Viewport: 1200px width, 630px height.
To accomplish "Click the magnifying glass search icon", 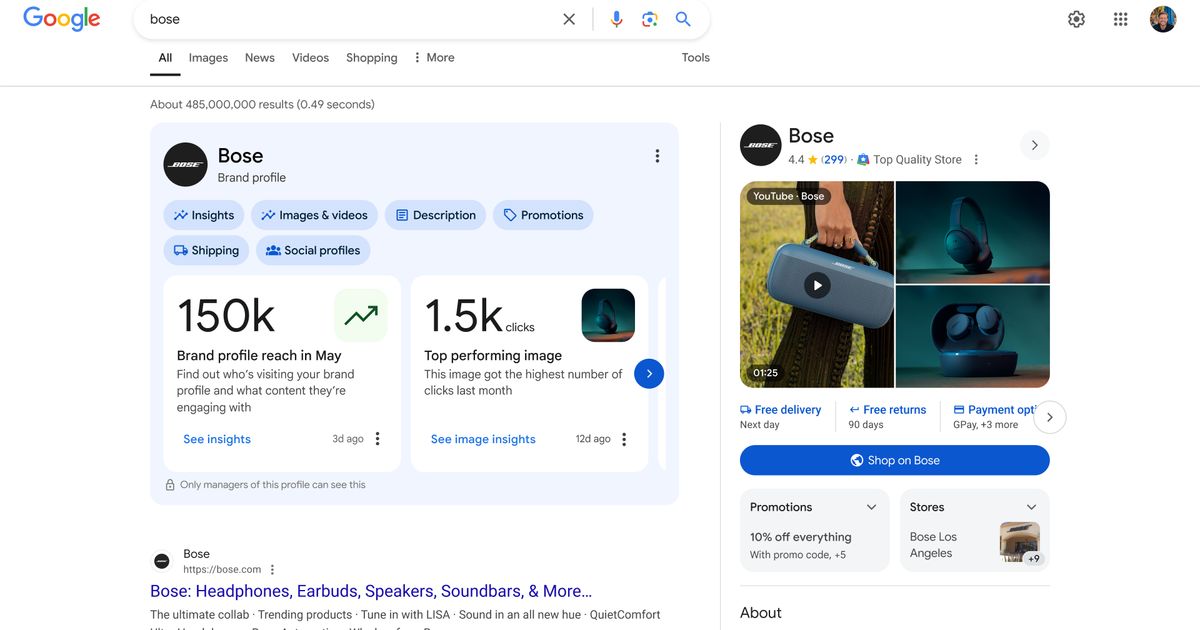I will (683, 19).
